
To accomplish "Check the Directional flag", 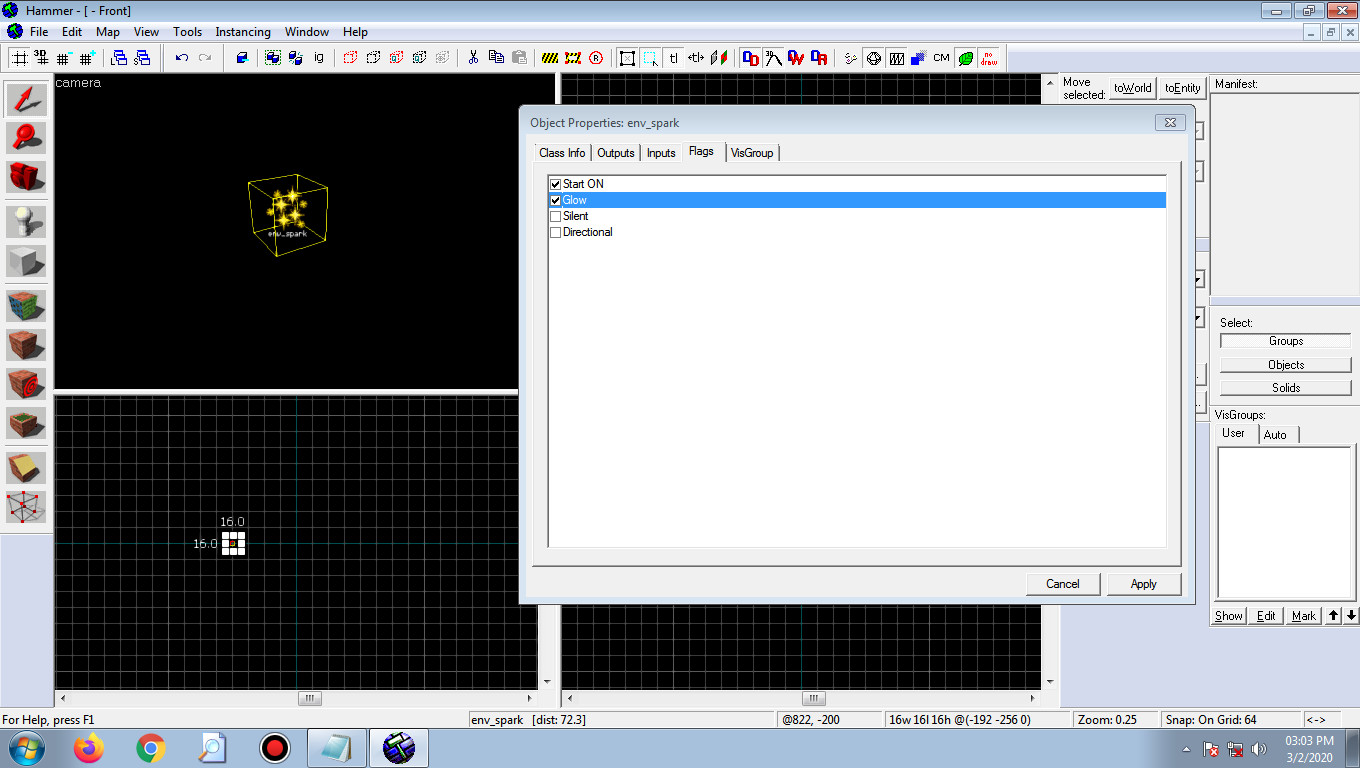I will tap(555, 232).
